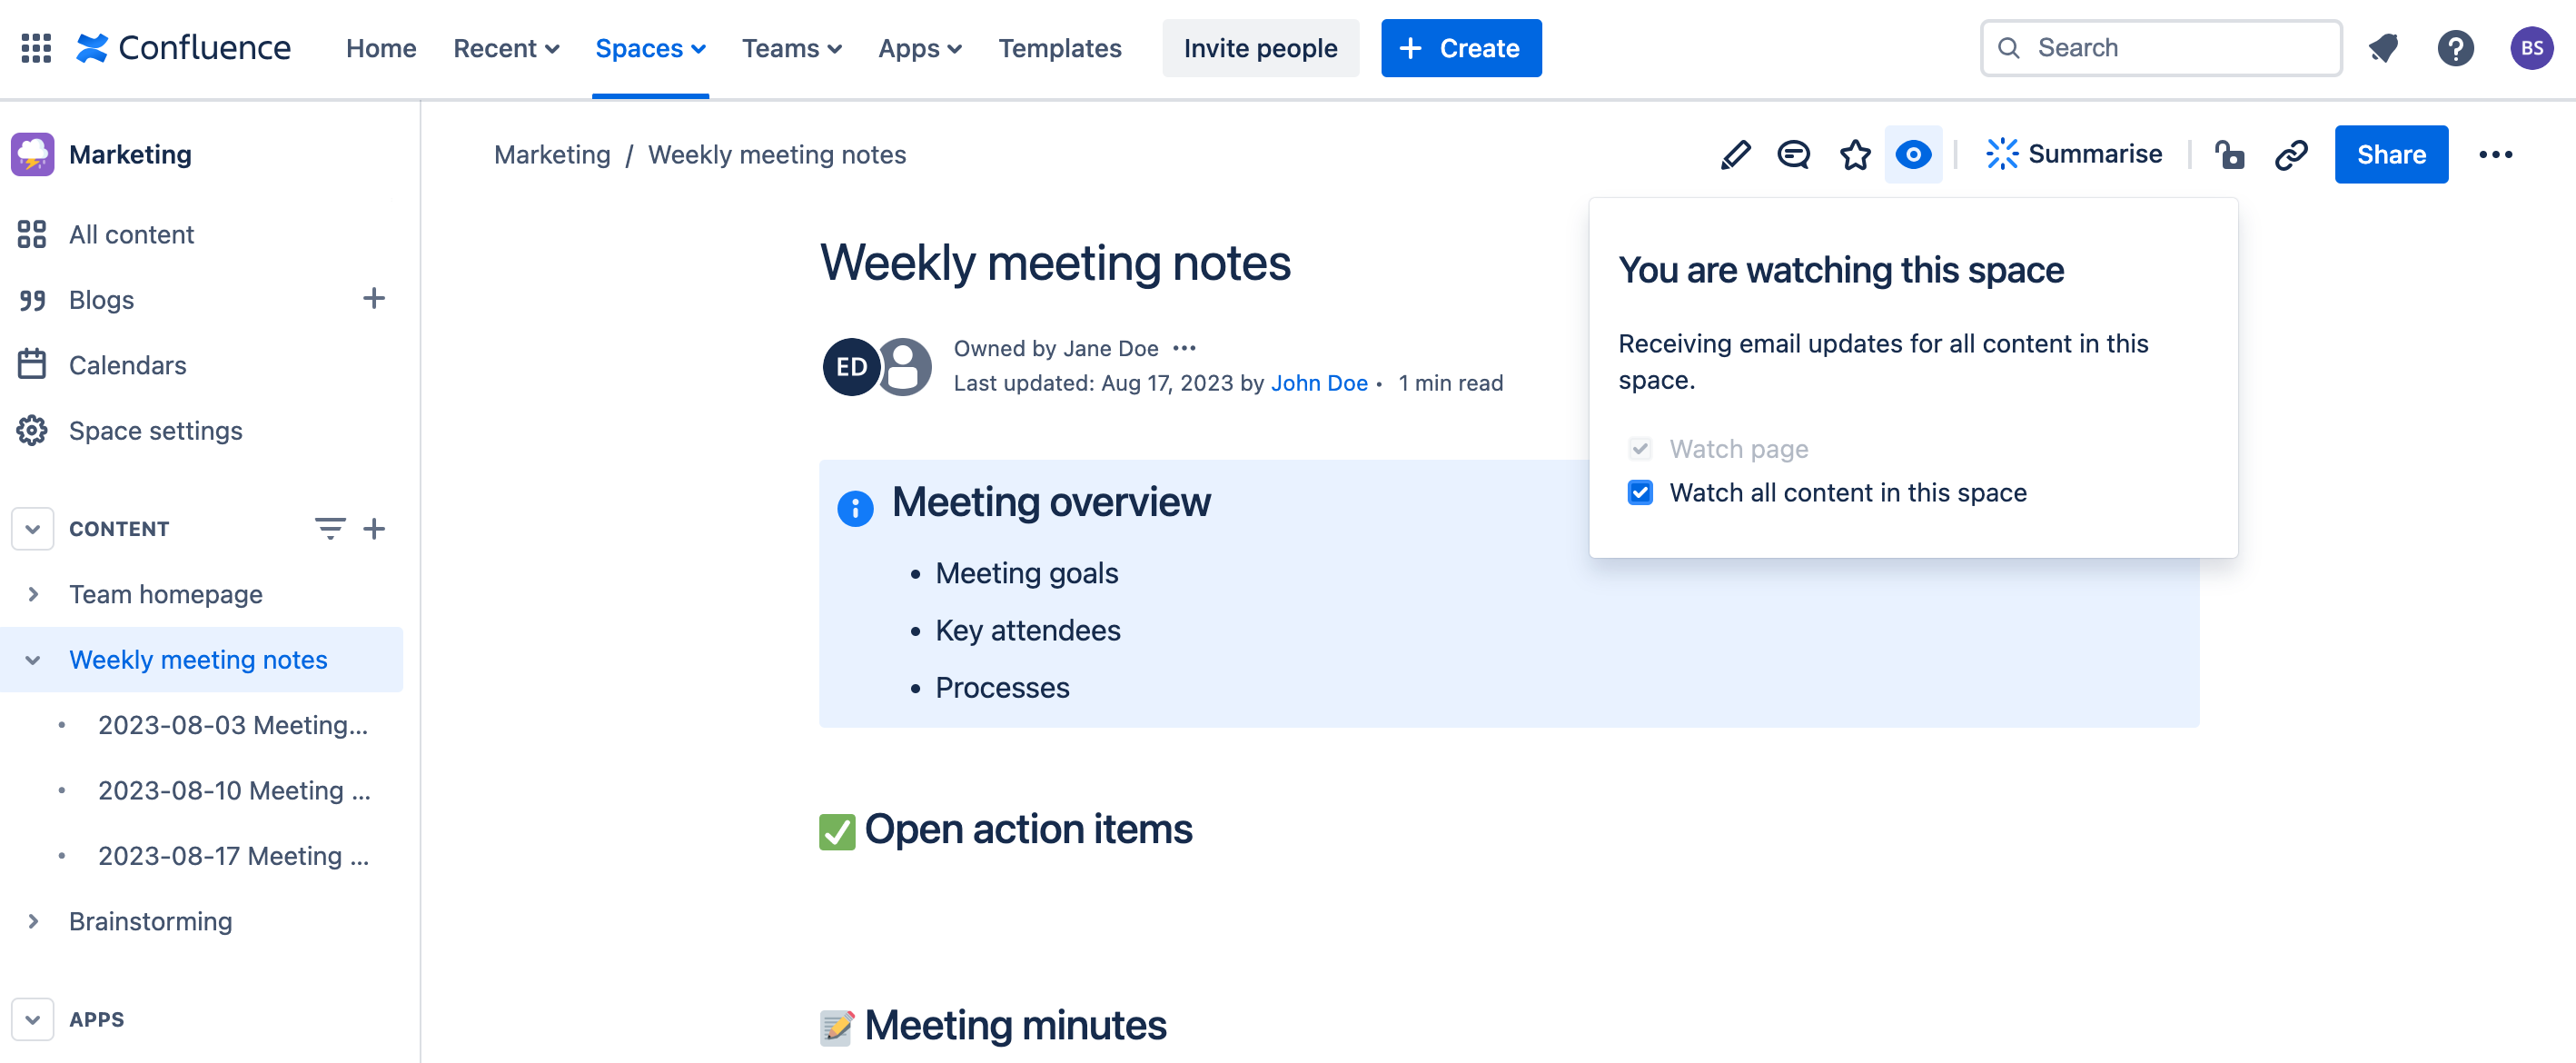
Task: Click the Share button
Action: tap(2391, 154)
